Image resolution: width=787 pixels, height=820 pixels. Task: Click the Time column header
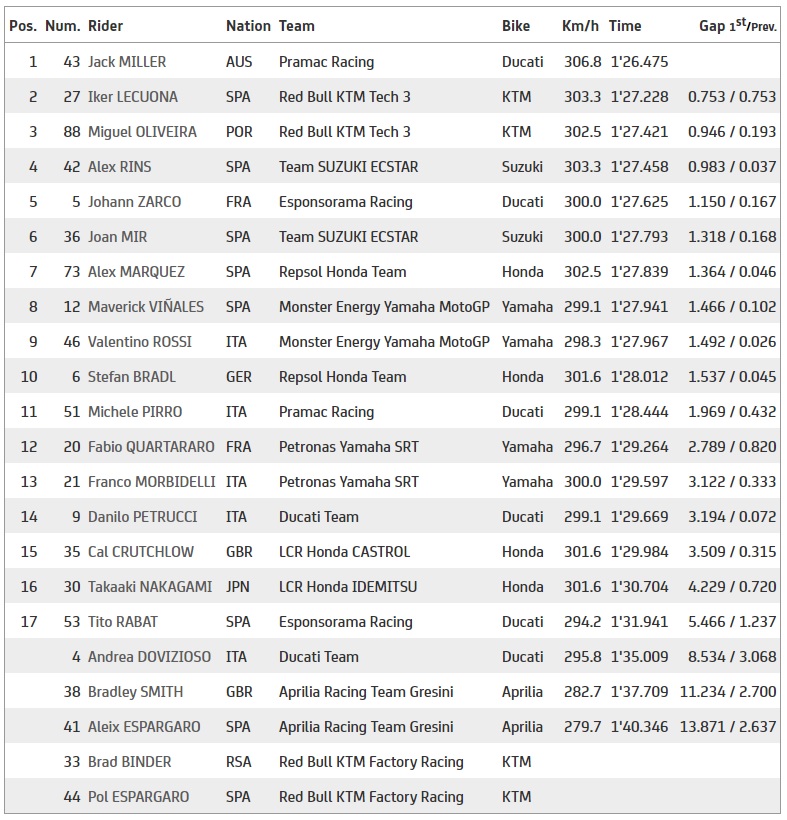click(x=625, y=26)
